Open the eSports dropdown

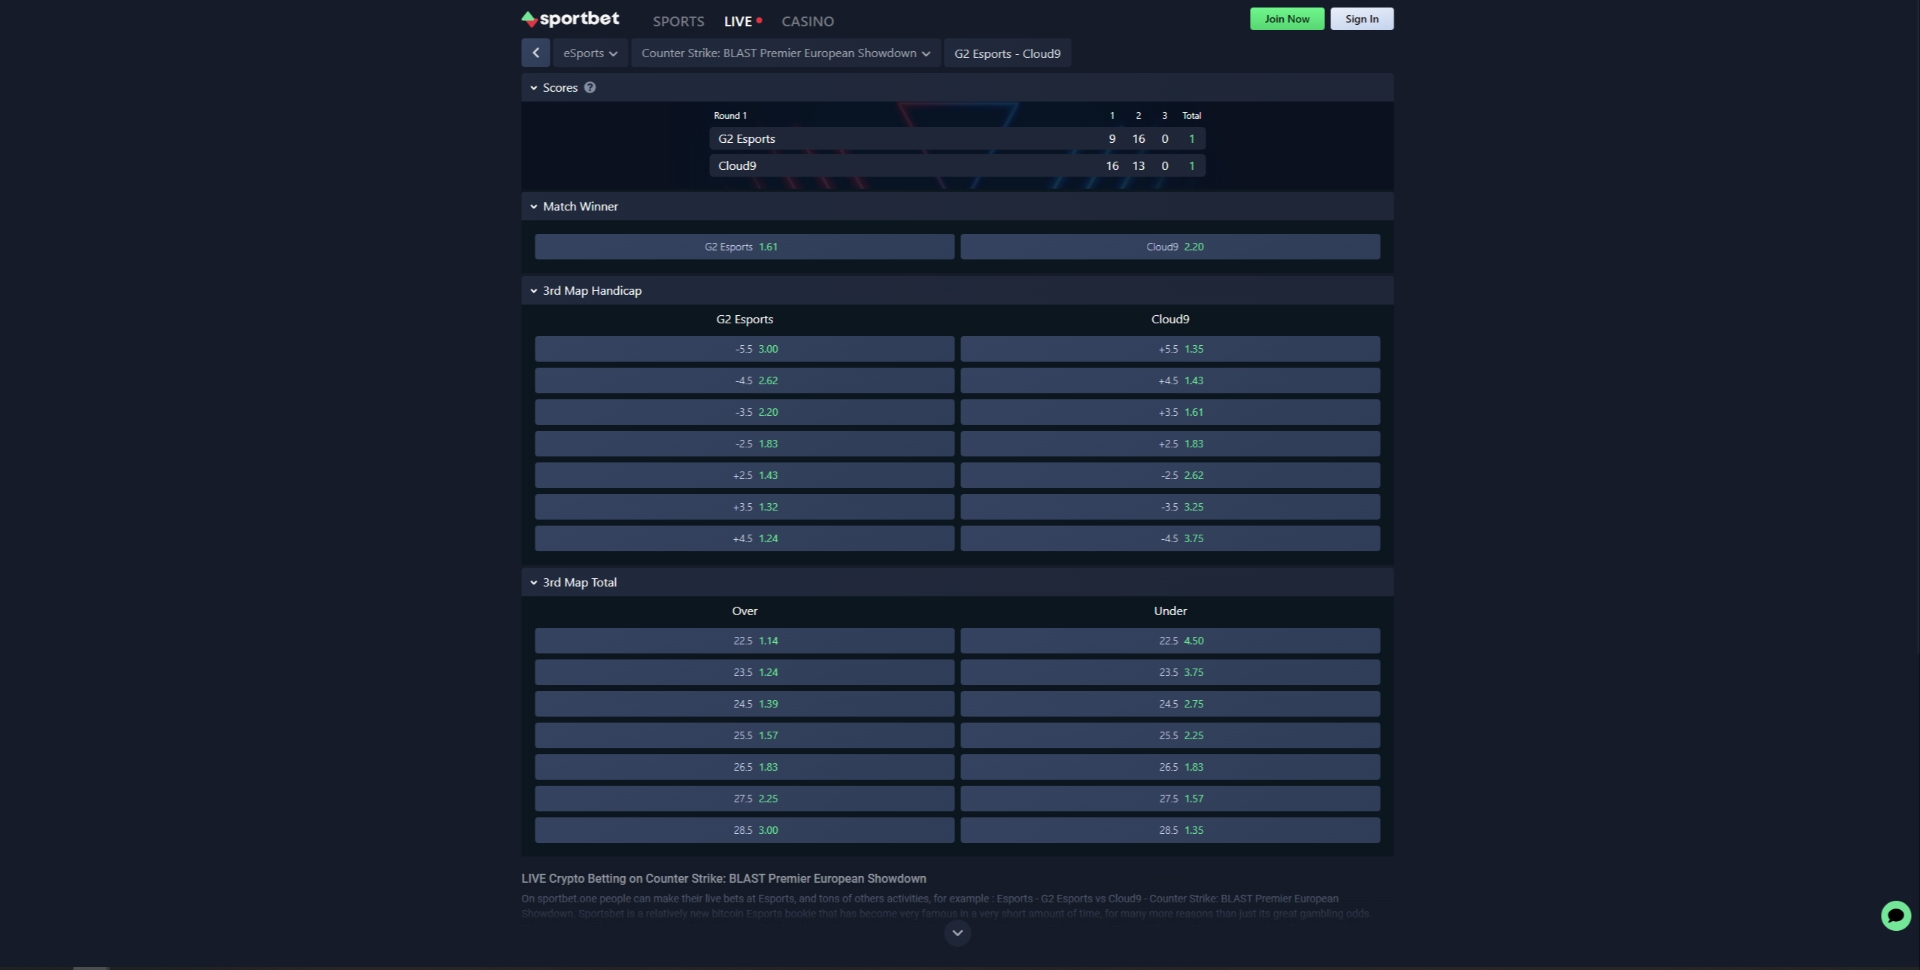point(590,53)
